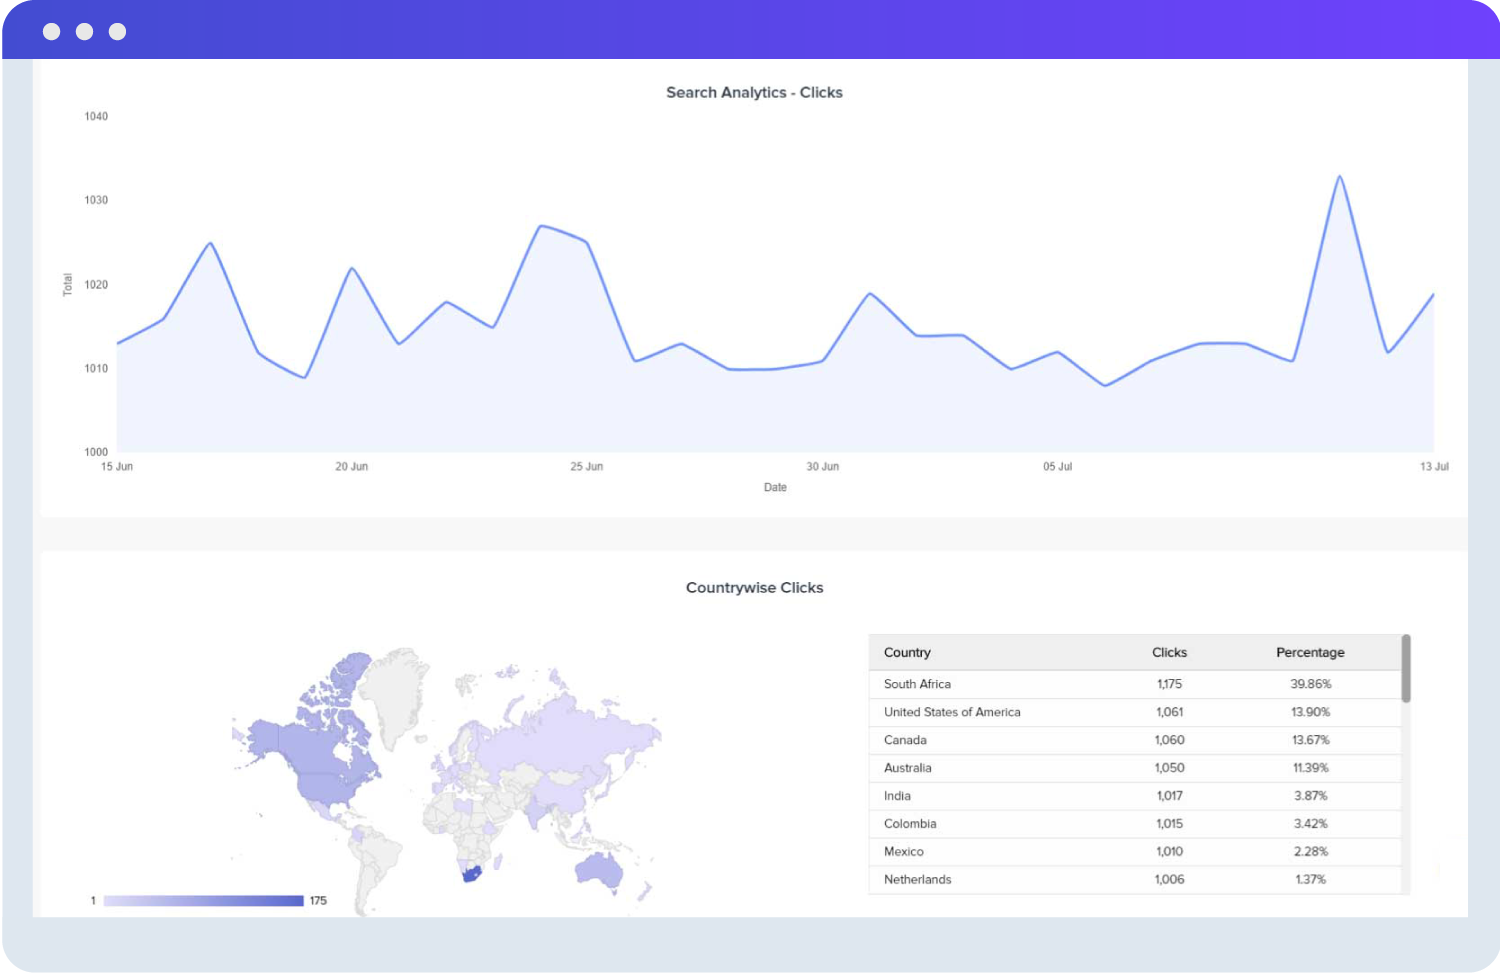The width and height of the screenshot is (1500, 974).
Task: Select the 'South Africa' table row
Action: [1135, 684]
